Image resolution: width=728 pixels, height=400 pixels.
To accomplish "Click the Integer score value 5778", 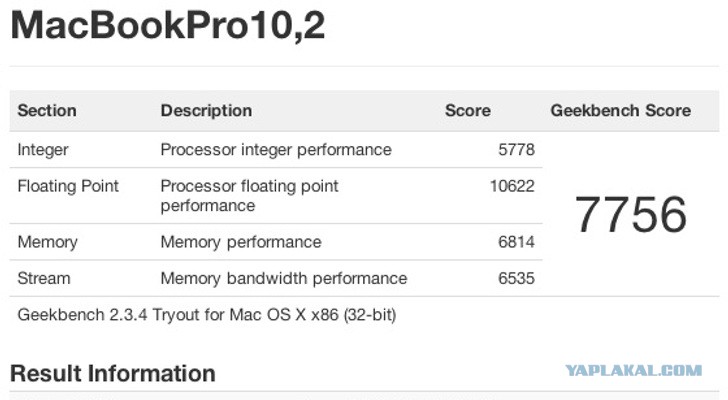I will click(516, 150).
